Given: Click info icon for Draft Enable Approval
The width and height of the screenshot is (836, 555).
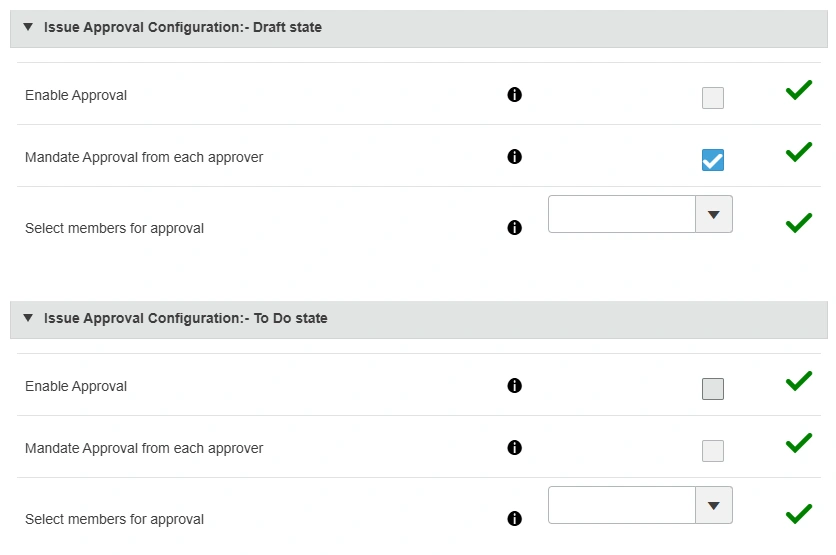Looking at the screenshot, I should coord(515,95).
